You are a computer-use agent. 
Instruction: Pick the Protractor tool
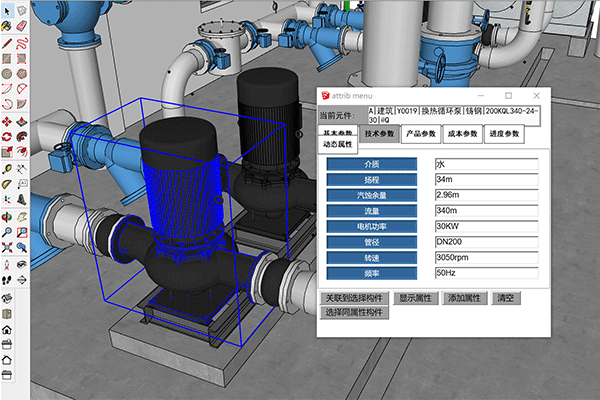[x=7, y=184]
